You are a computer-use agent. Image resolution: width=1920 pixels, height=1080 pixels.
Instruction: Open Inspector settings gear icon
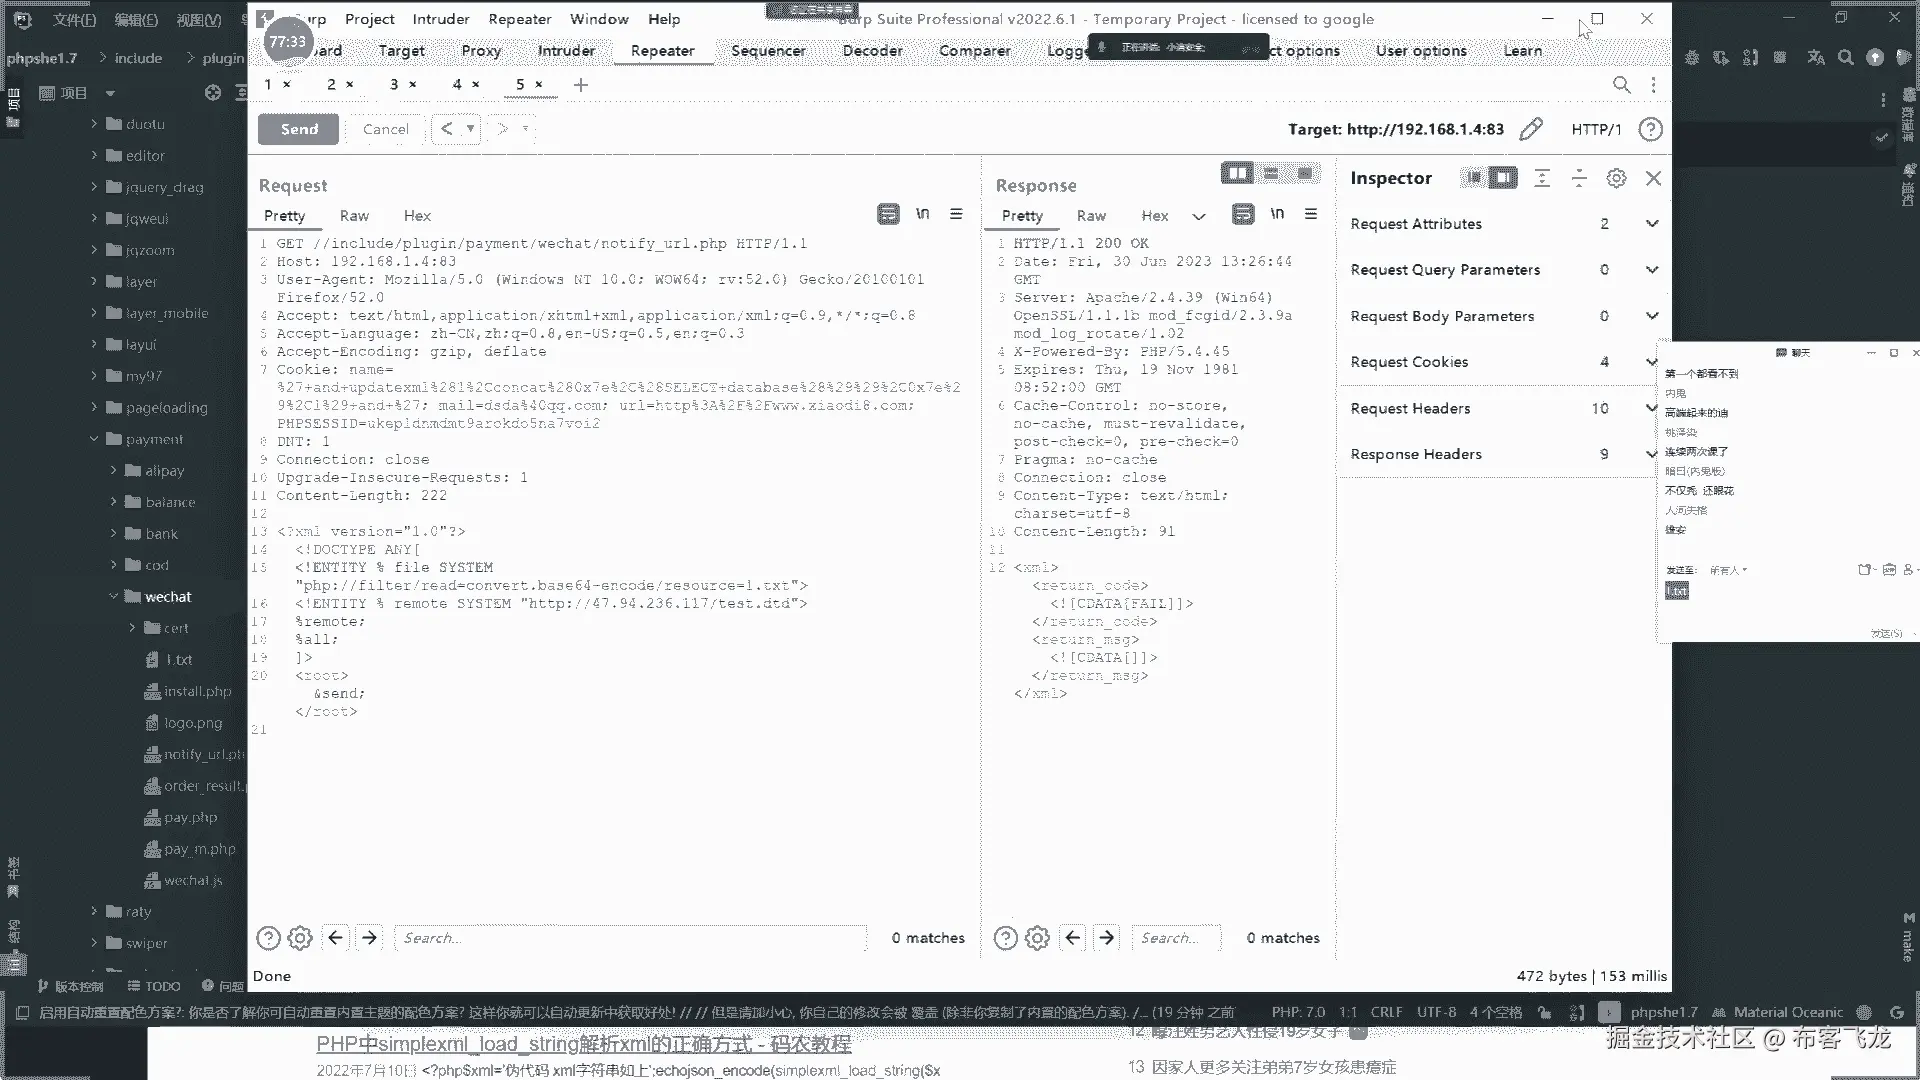[x=1616, y=178]
